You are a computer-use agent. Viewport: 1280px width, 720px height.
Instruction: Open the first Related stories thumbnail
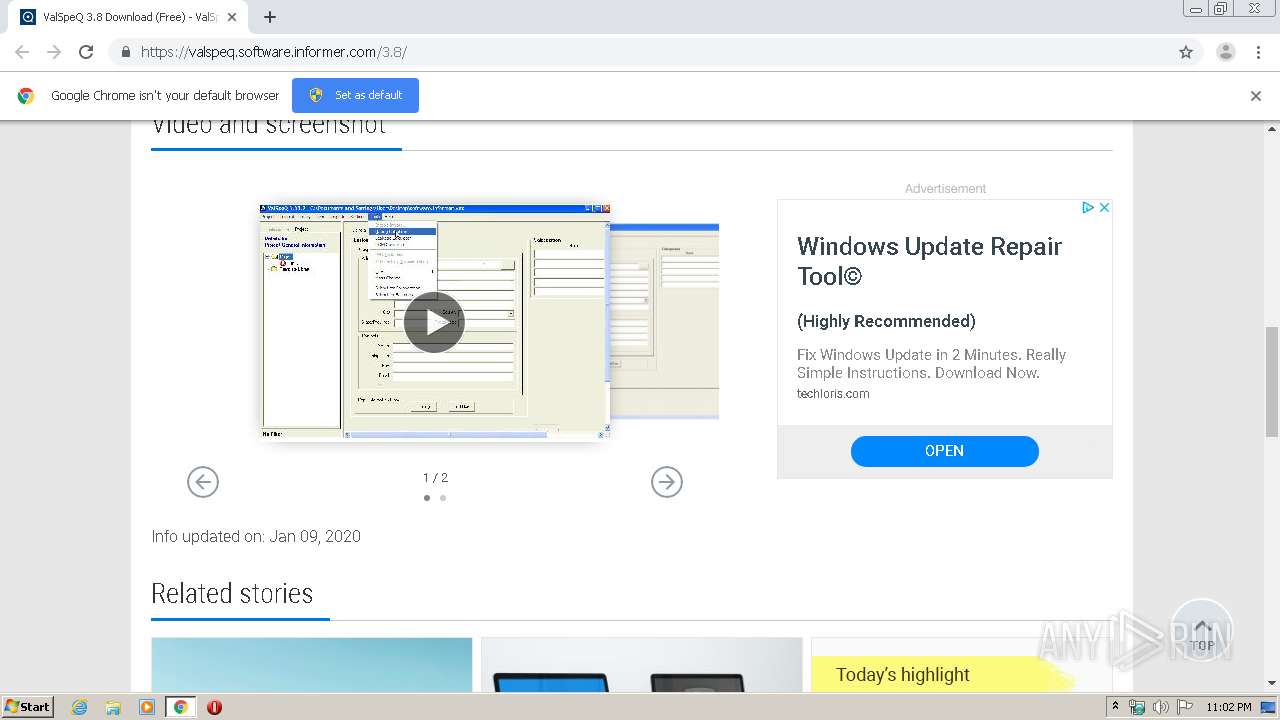click(x=312, y=665)
